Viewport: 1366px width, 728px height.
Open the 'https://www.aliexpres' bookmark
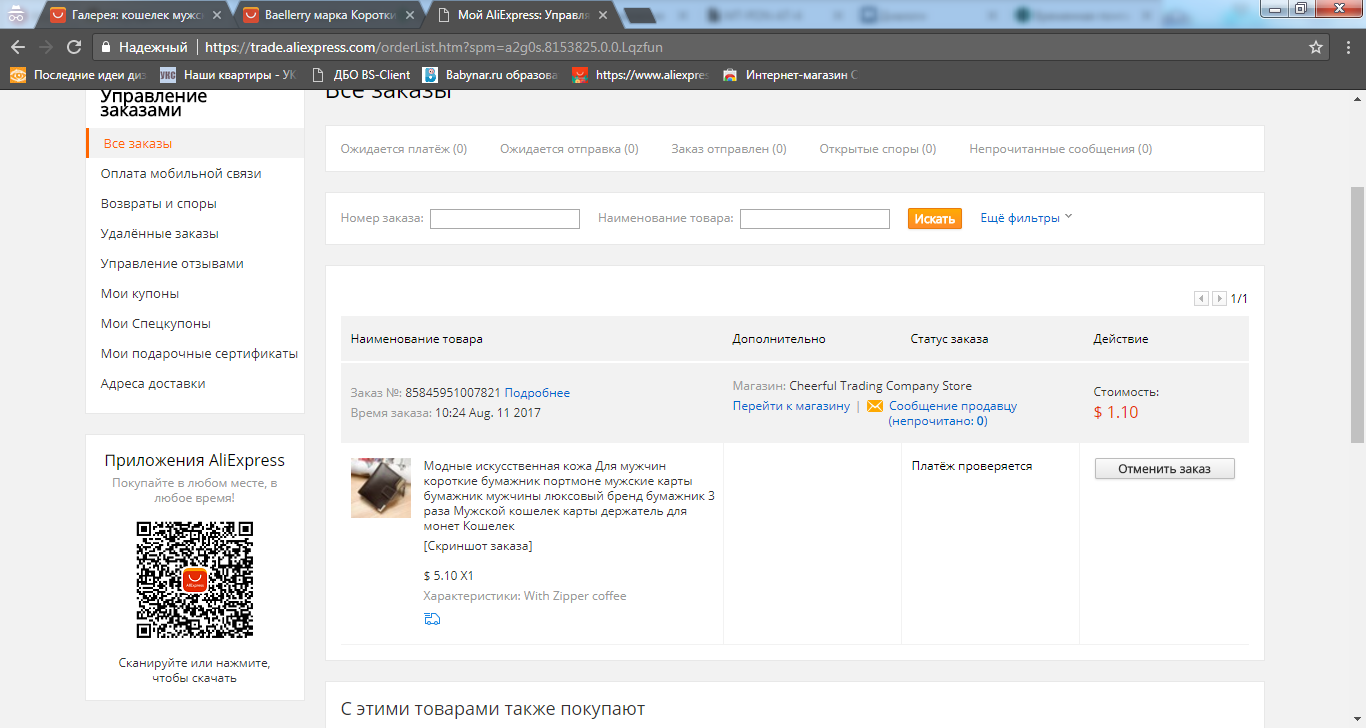(640, 75)
